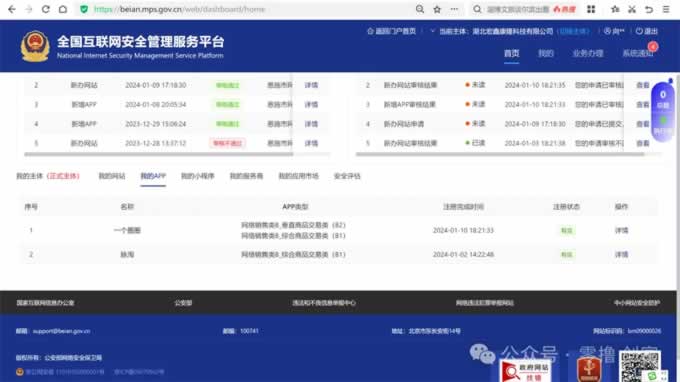The width and height of the screenshot is (680, 382).
Task: Bookmark this page with the star icon
Action: 437,9
